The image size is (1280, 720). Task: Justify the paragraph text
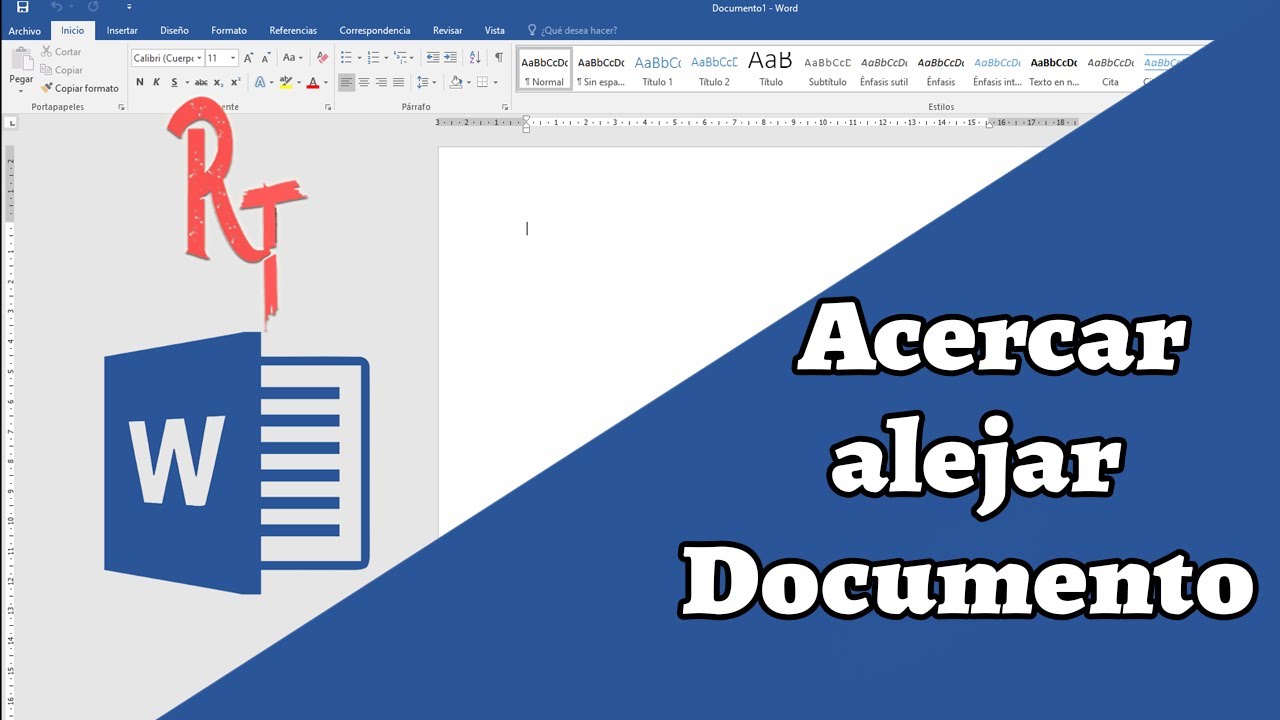[x=398, y=82]
